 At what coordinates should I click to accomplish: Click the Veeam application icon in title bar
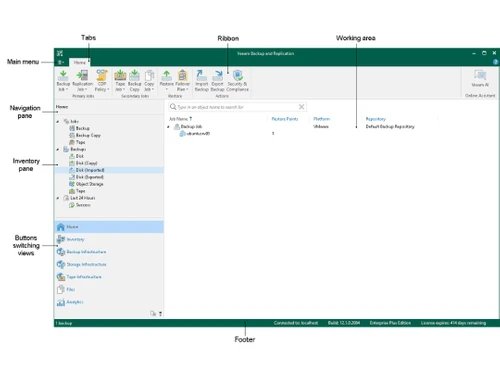60,53
